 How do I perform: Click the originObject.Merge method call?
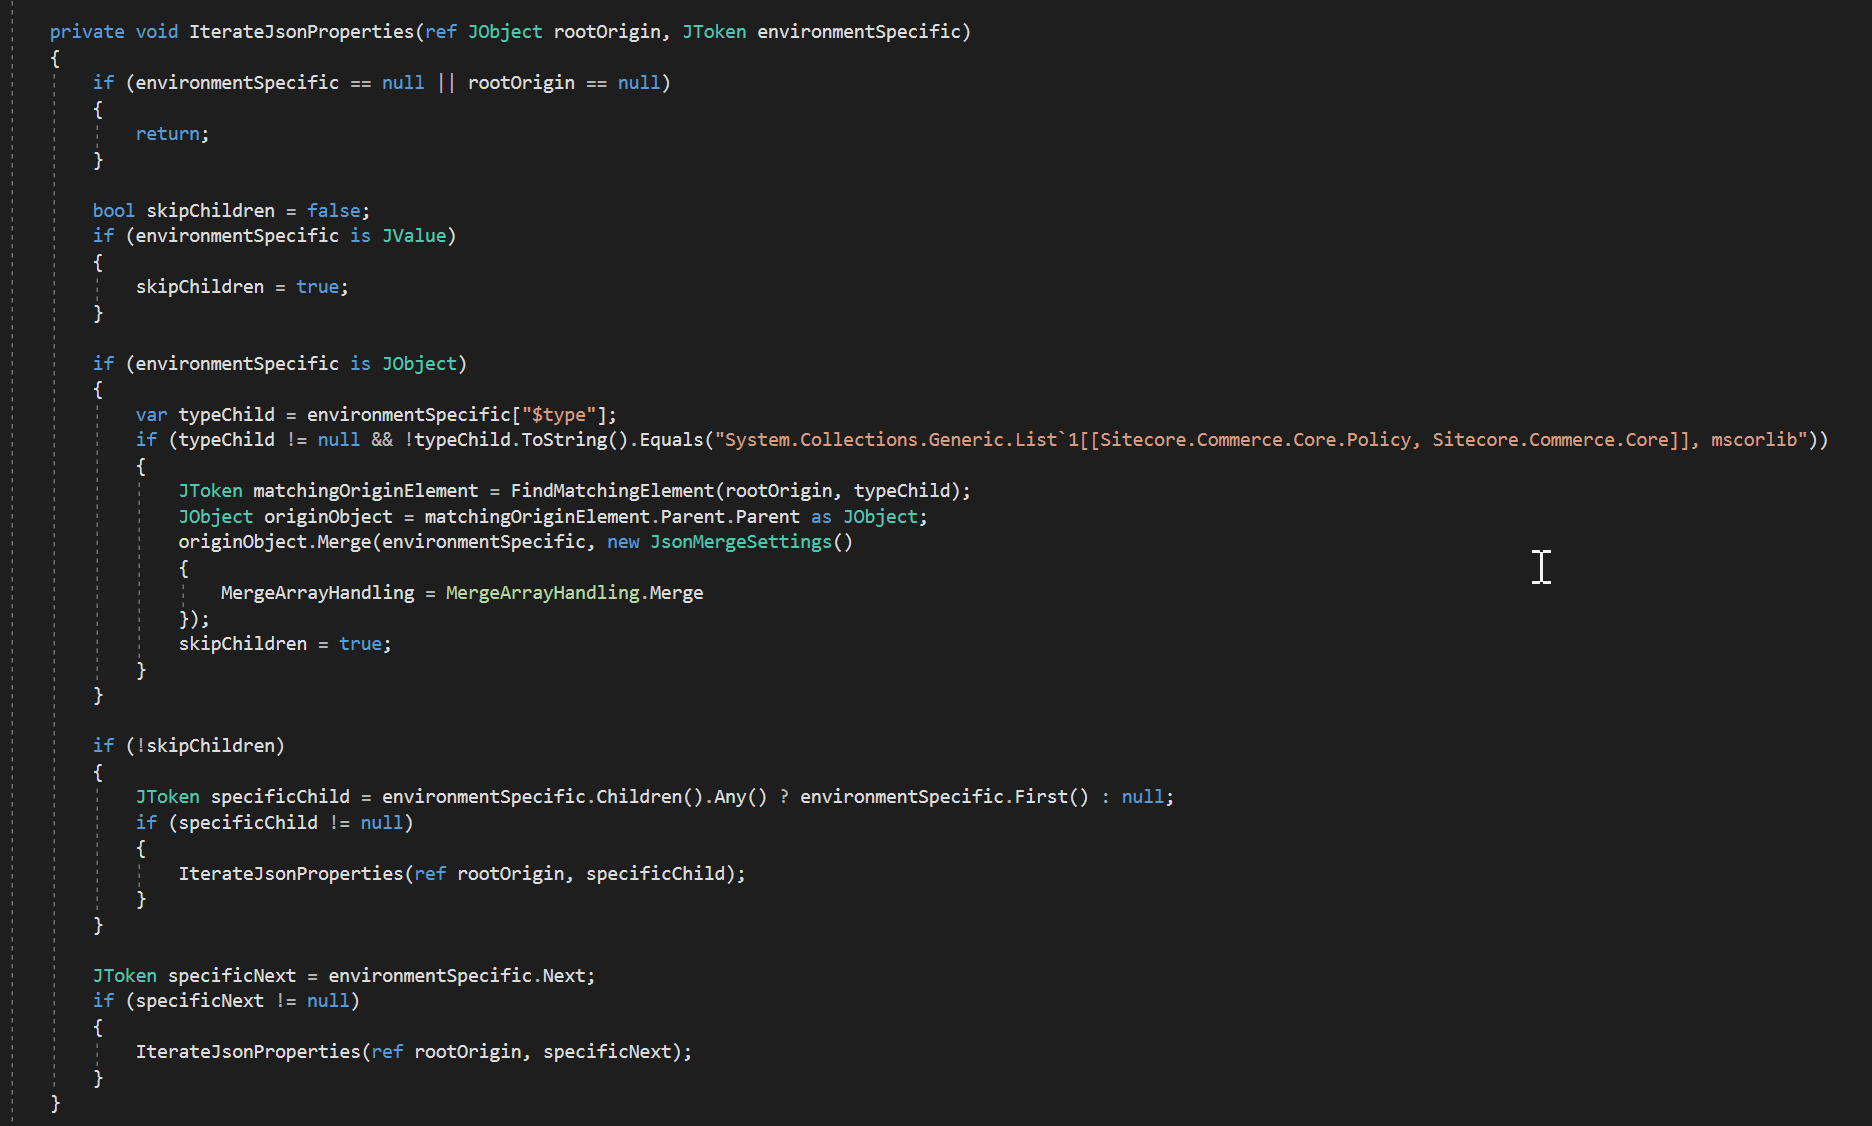coord(275,542)
